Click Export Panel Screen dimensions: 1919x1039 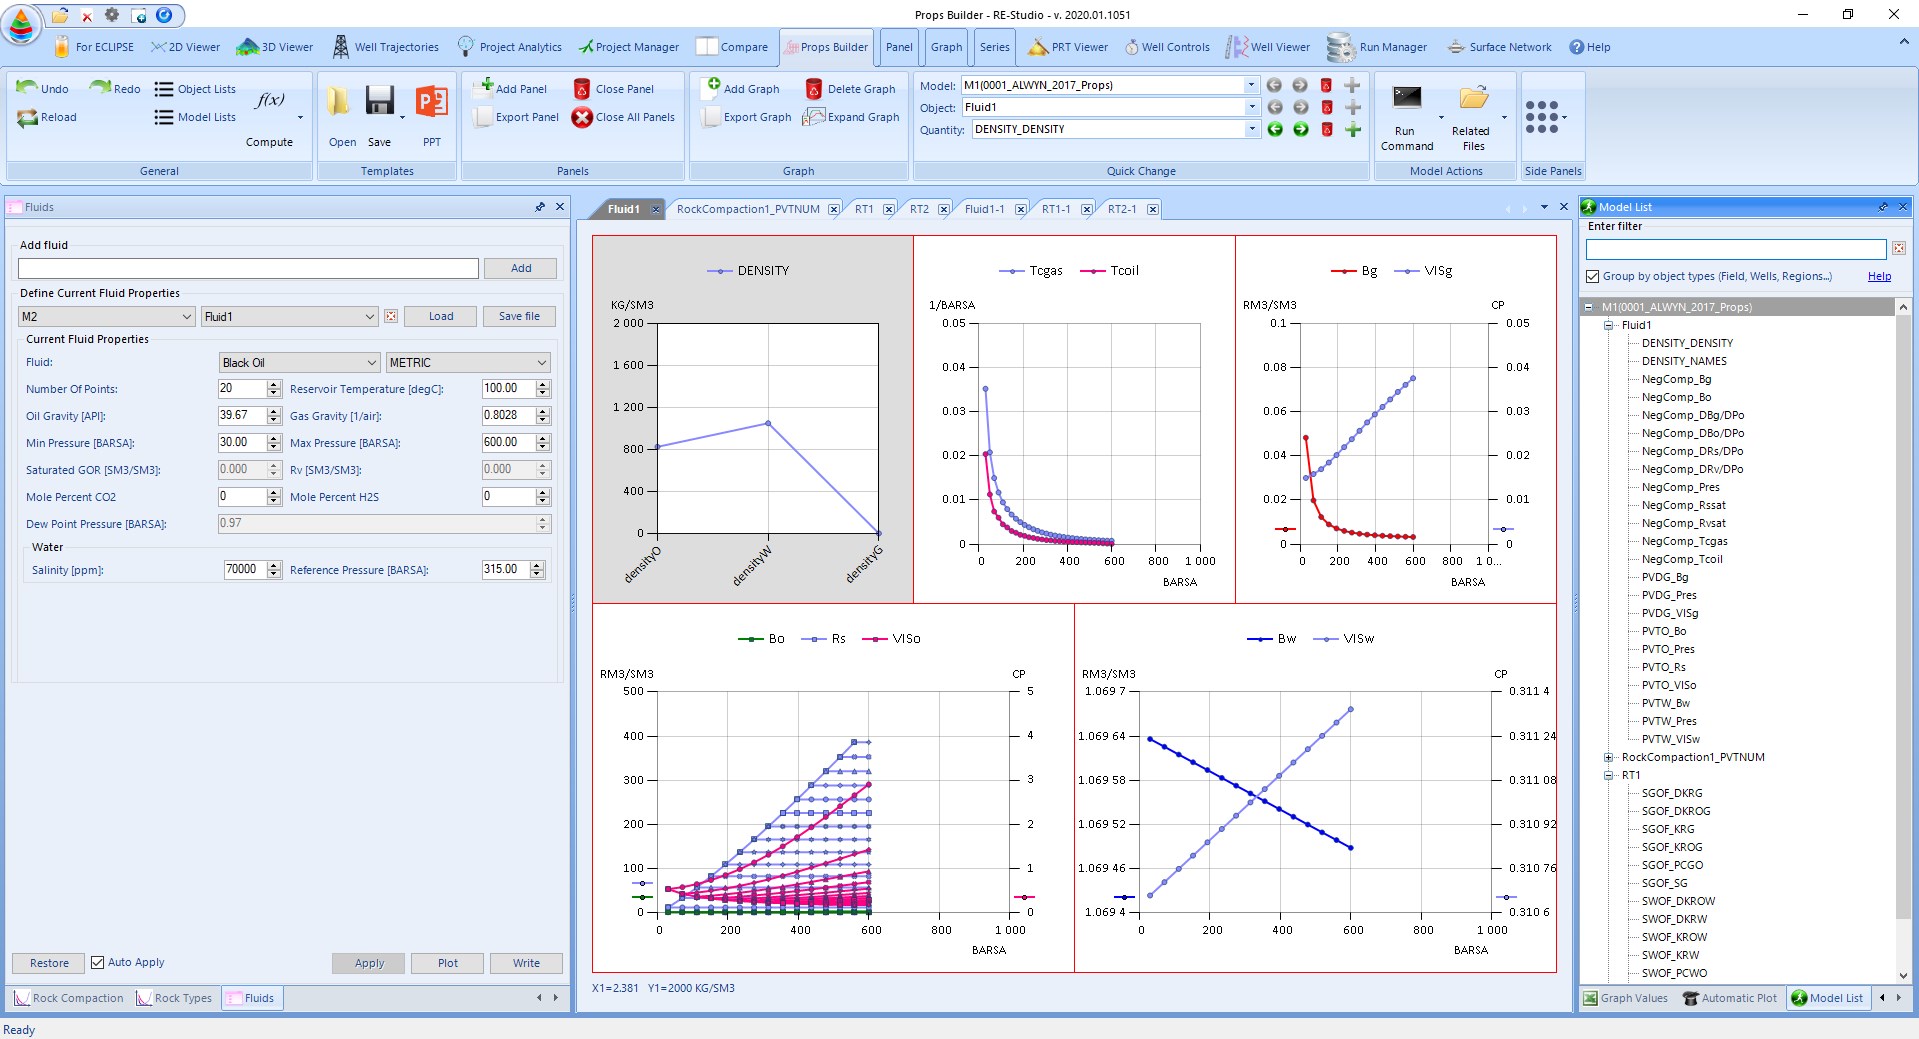coord(516,117)
